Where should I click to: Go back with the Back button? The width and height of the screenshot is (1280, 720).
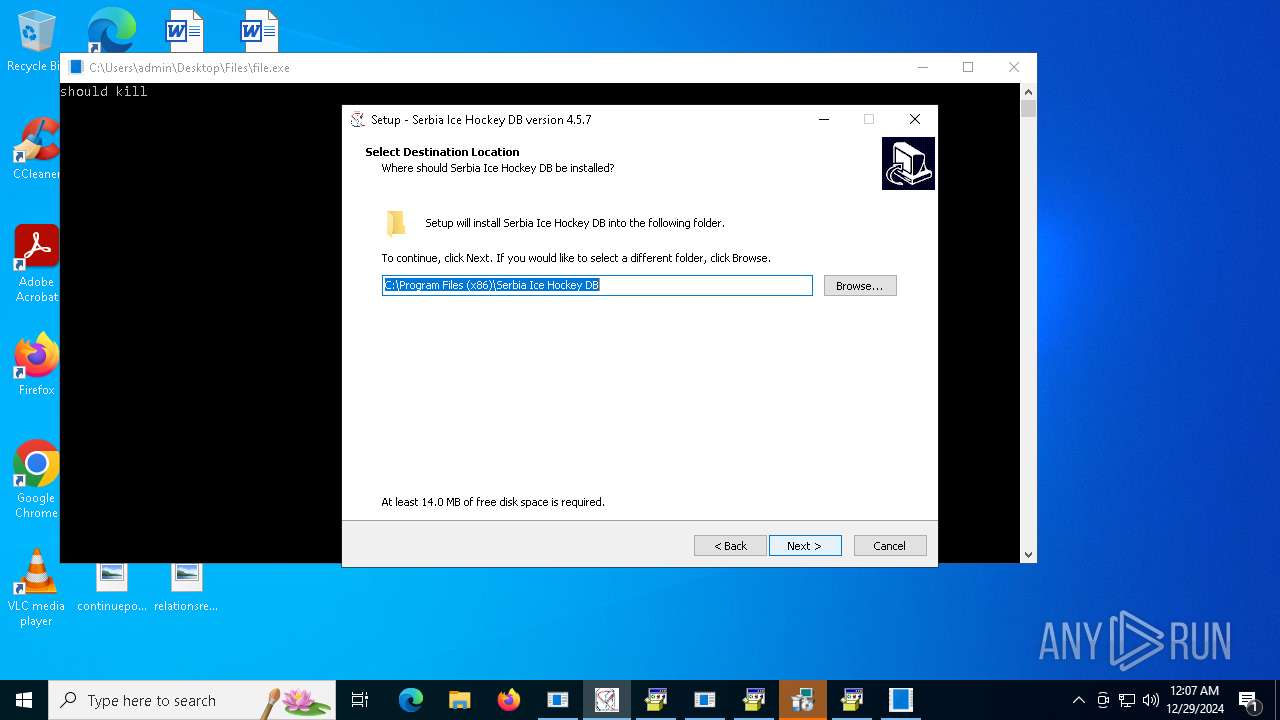coord(730,546)
